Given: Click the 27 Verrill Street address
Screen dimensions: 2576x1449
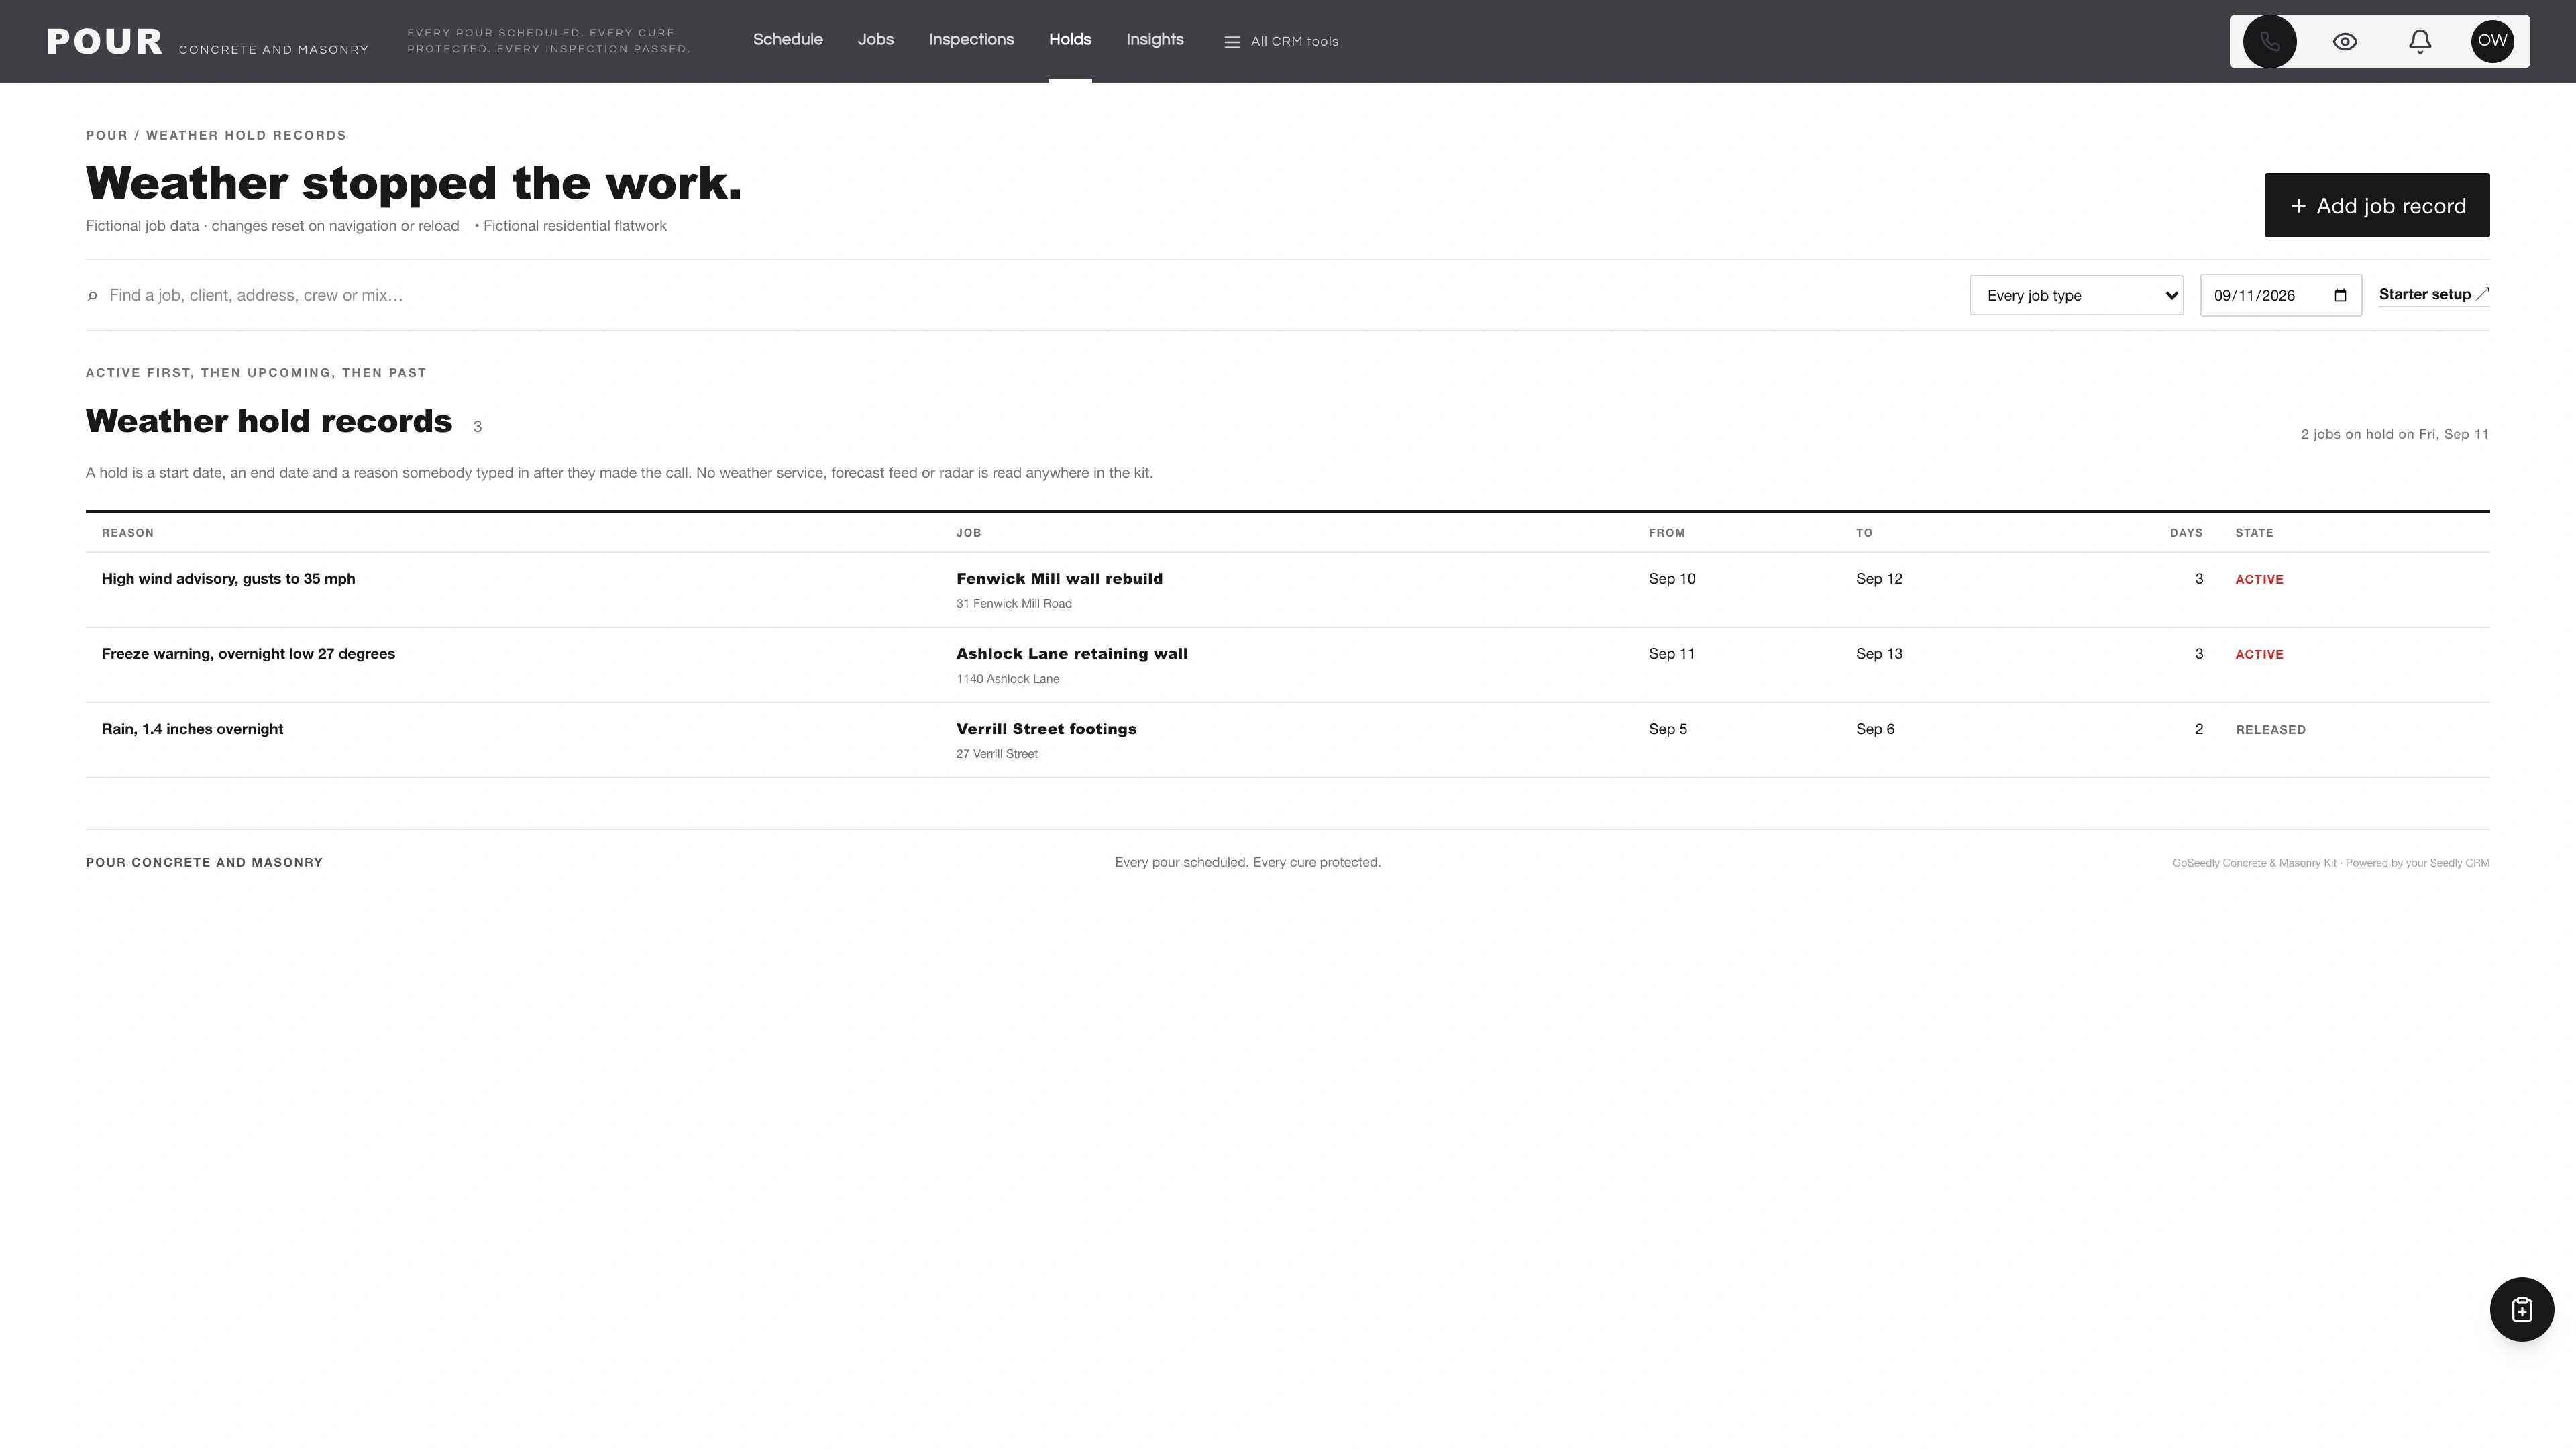Looking at the screenshot, I should 996,753.
